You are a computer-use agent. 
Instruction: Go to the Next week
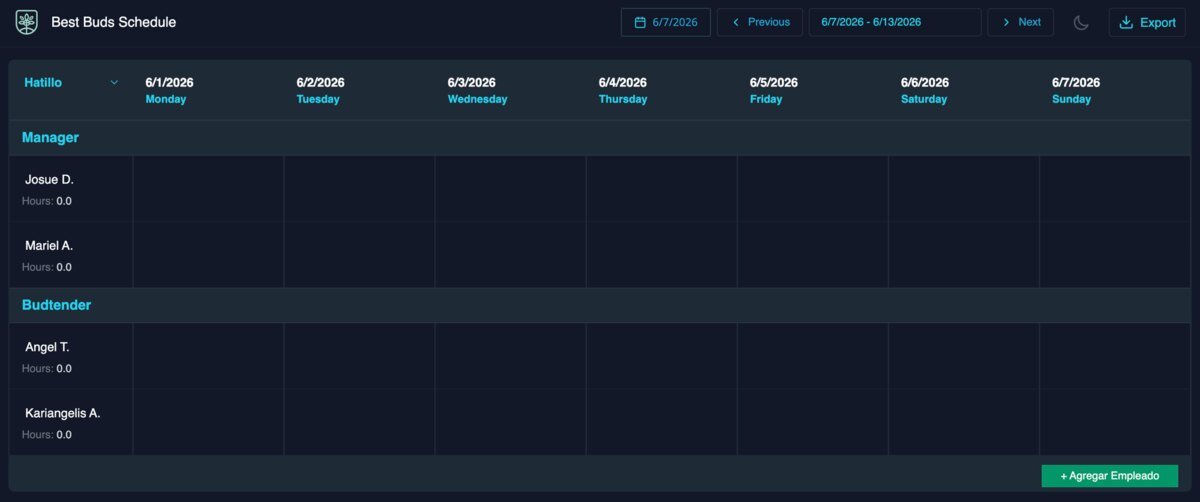1020,22
